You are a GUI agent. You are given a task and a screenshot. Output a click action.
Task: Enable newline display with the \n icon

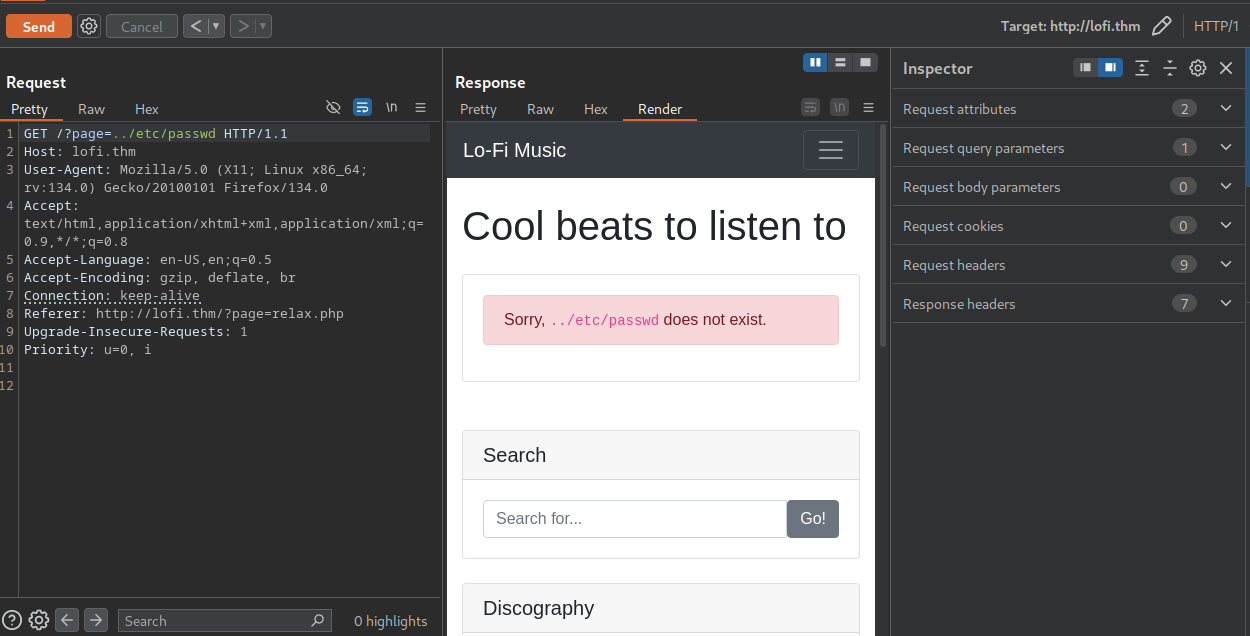[390, 107]
